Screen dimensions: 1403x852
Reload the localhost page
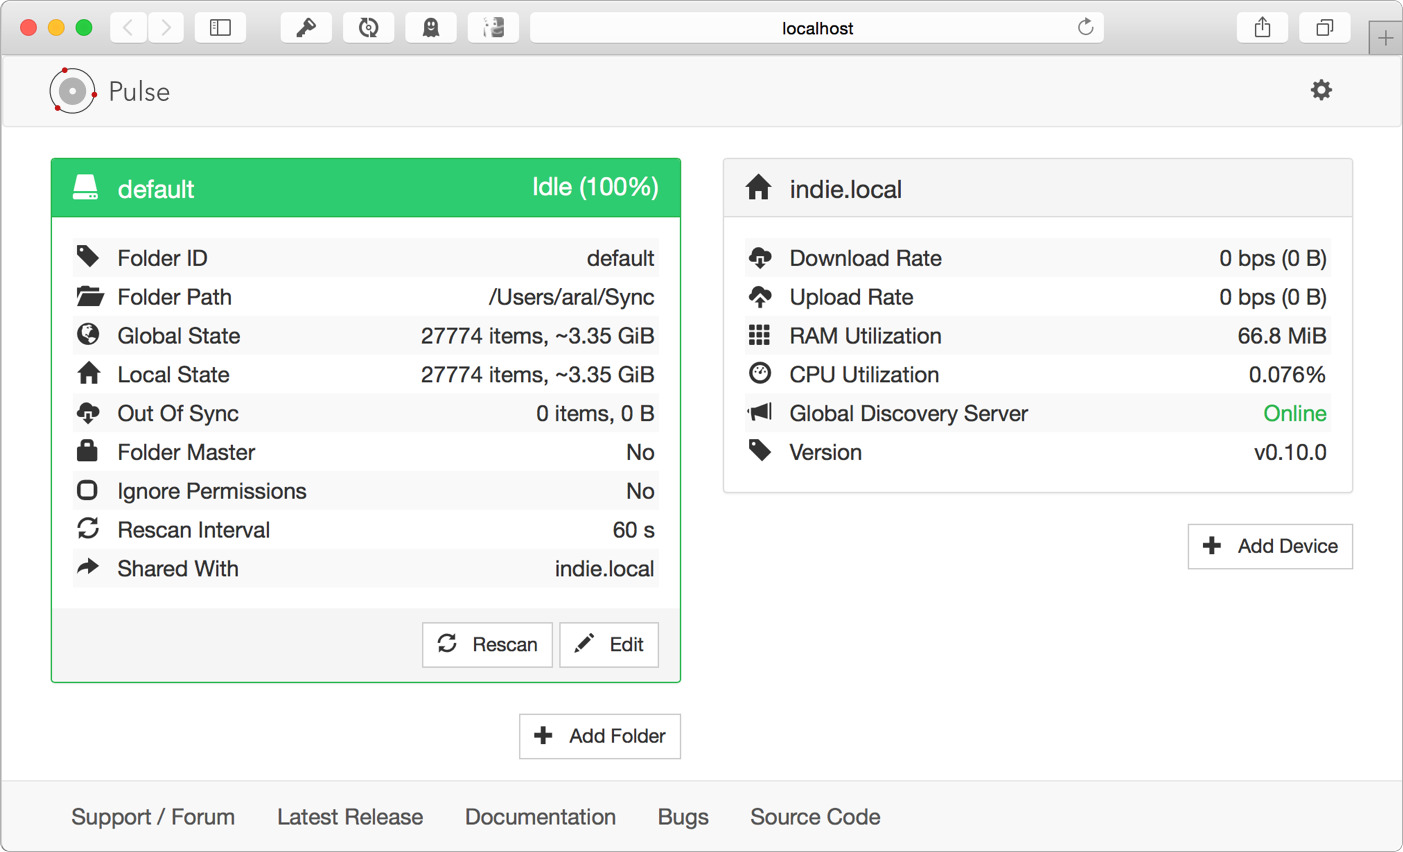(1085, 28)
